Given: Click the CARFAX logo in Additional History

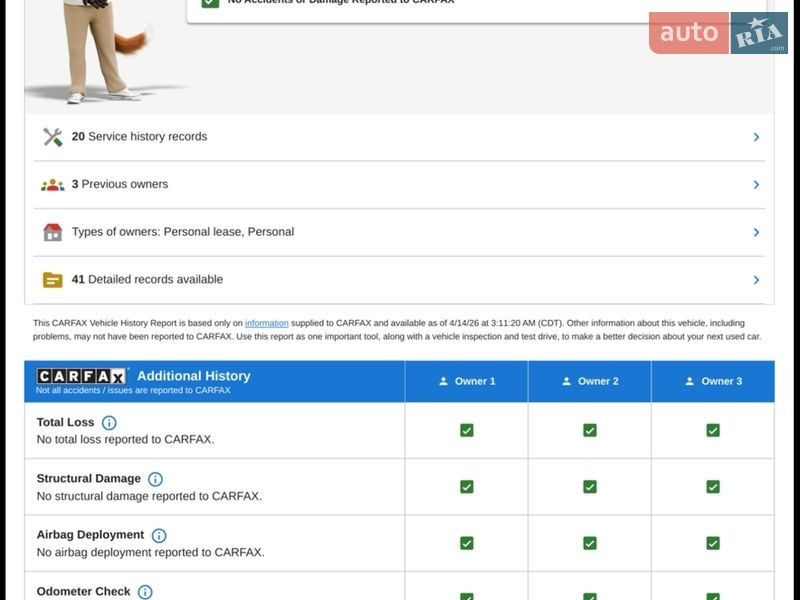Looking at the screenshot, I should coord(82,376).
